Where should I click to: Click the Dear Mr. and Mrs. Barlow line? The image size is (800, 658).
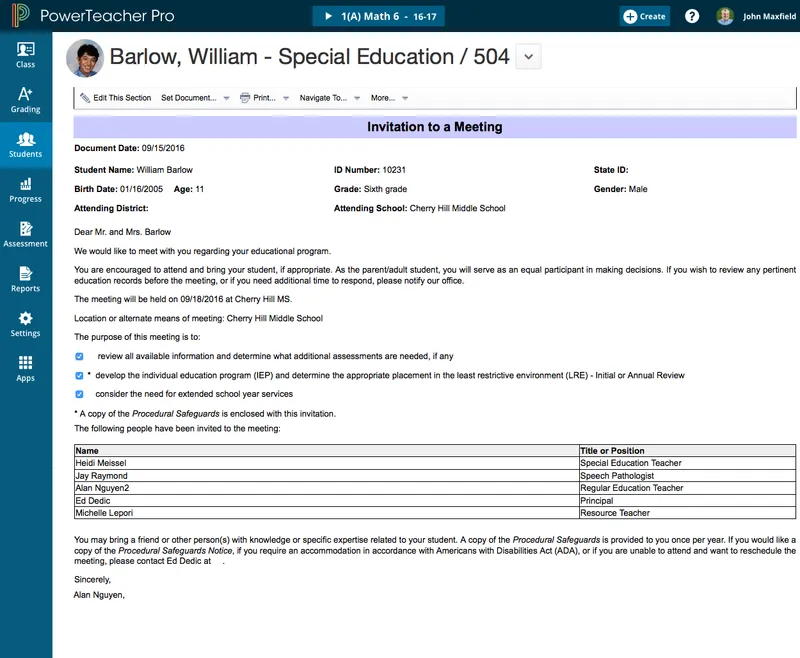pos(122,232)
